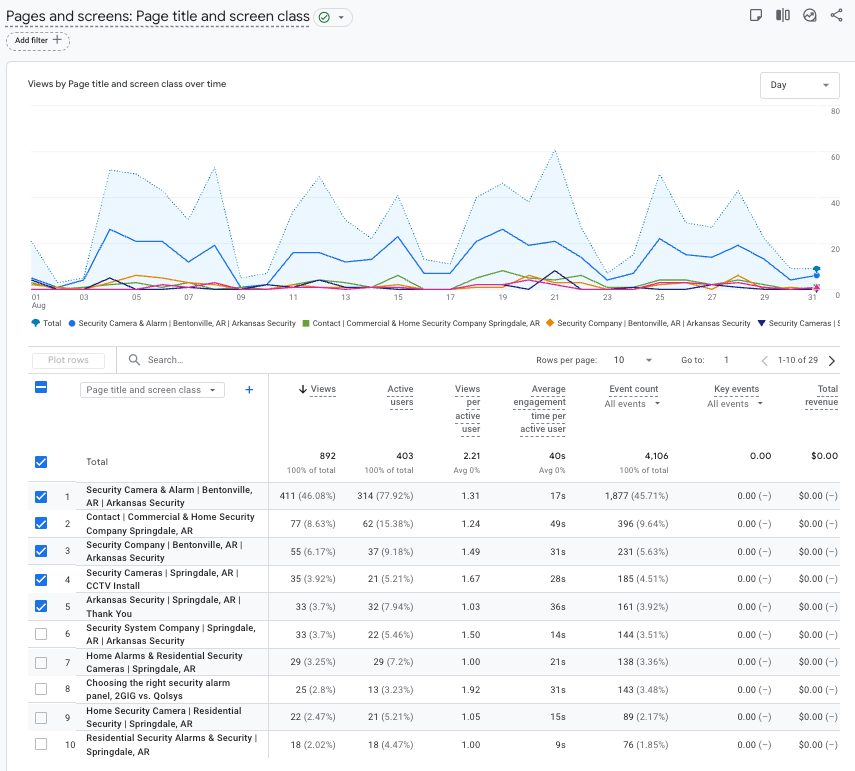Click the plus icon to add secondary dimension
Screen dimensions: 855x771
(x=250, y=390)
